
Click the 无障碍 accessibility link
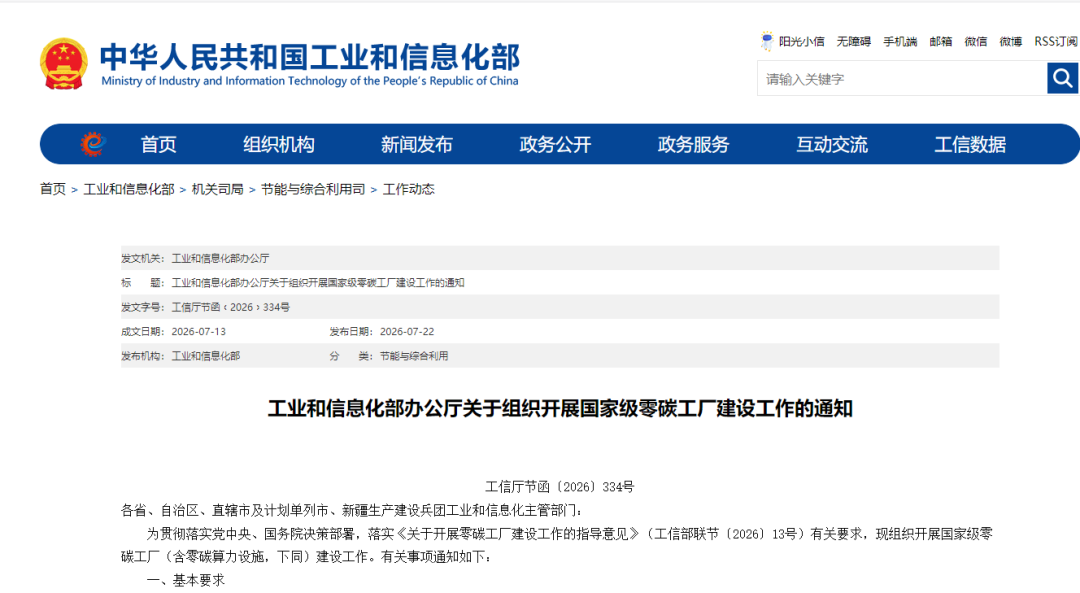[x=854, y=42]
